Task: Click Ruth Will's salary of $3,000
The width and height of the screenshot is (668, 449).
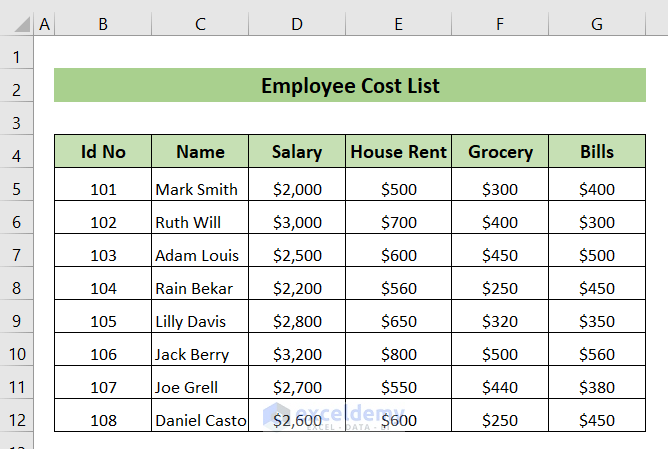Action: pyautogui.click(x=297, y=222)
